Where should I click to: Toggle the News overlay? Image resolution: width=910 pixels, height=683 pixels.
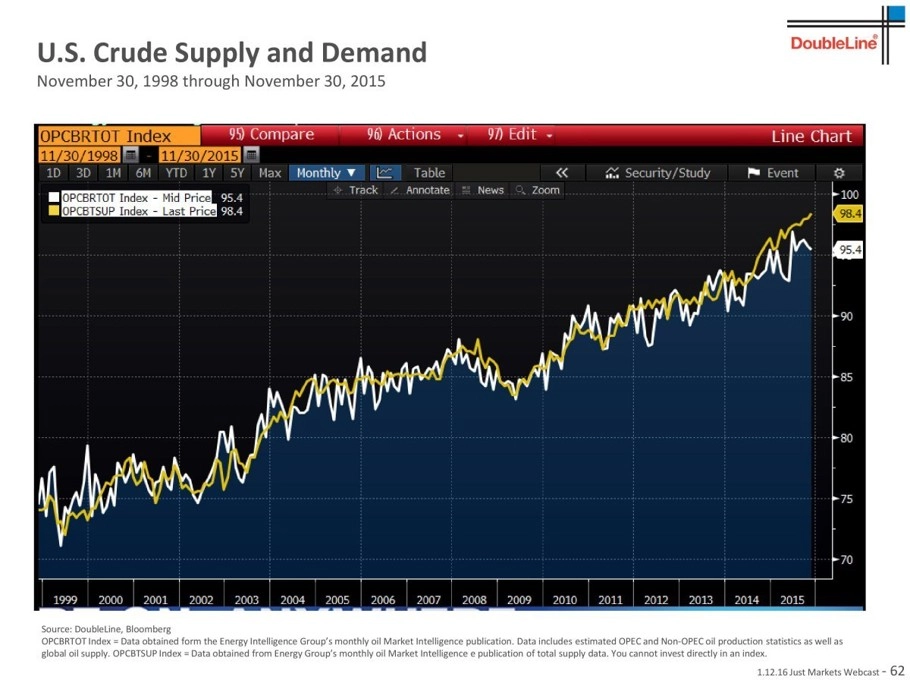[x=482, y=190]
